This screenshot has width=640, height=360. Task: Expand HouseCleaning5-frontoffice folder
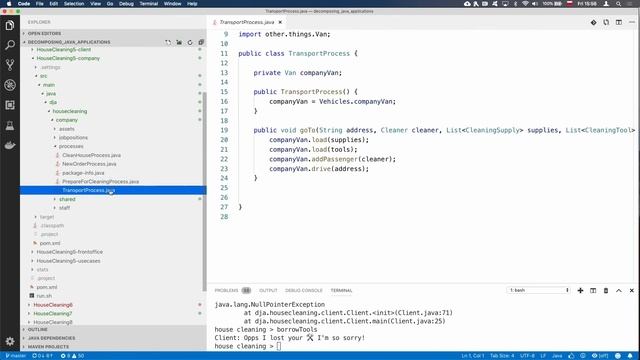click(x=69, y=252)
